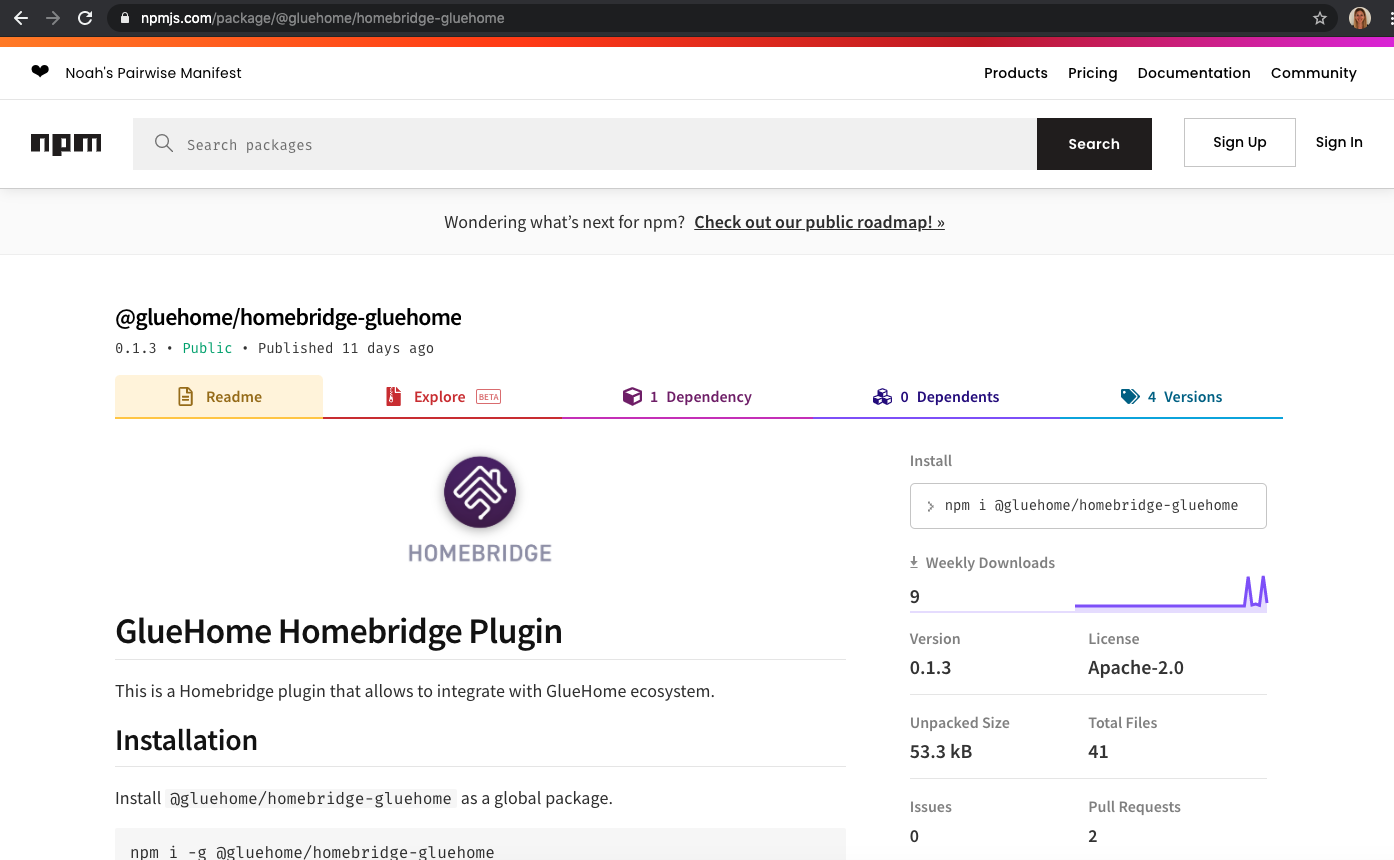The image size is (1394, 860).
Task: Click the heart icon beside Noah's Pairwise Manifest
Action: [x=40, y=72]
